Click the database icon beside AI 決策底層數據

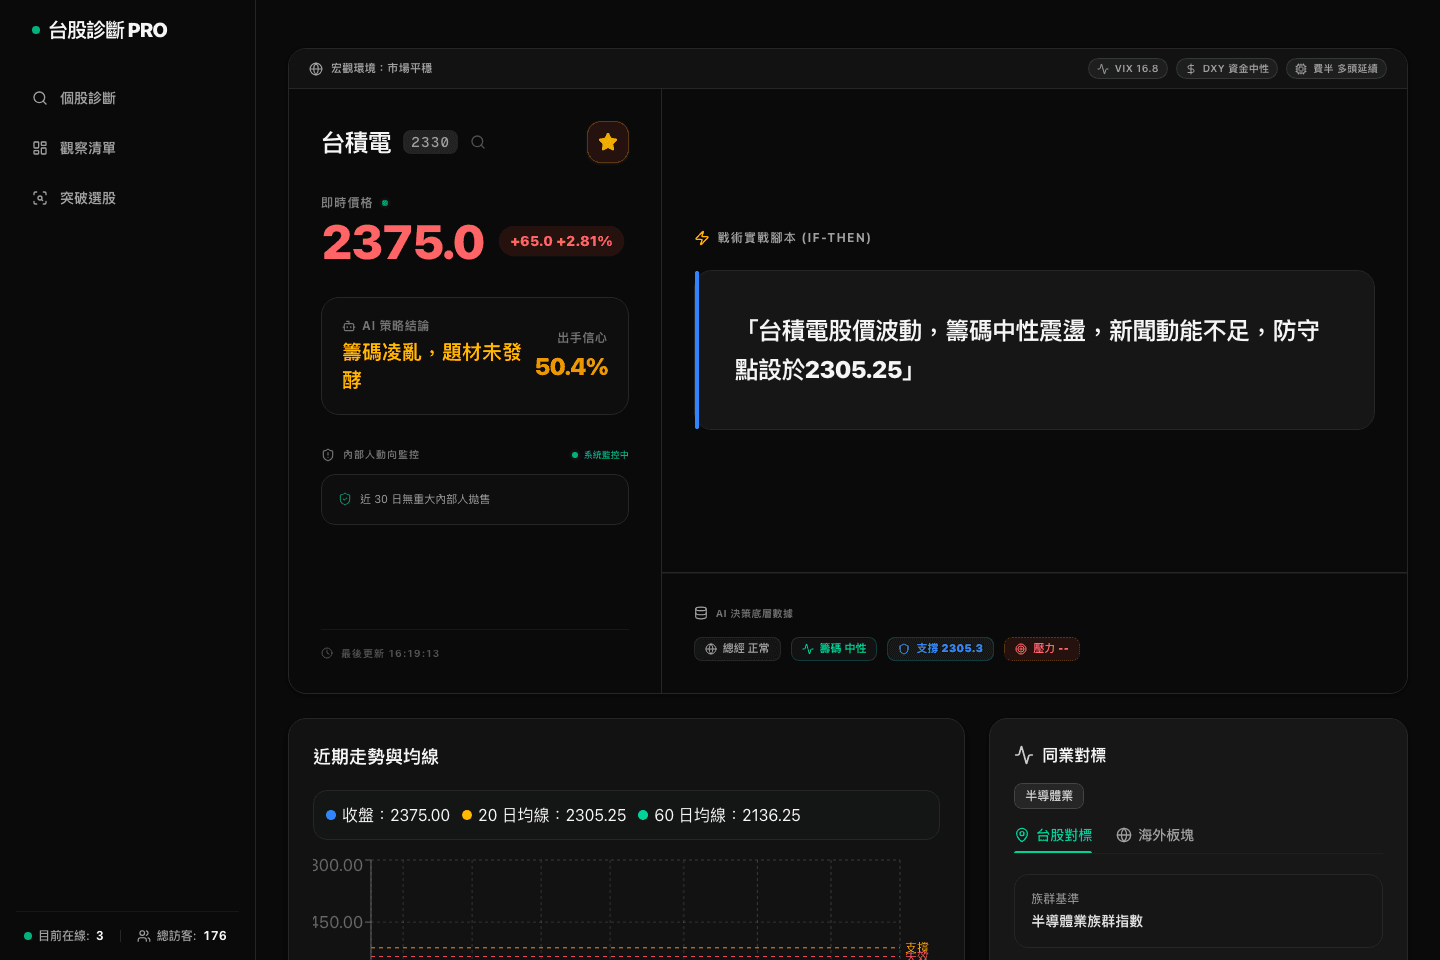[701, 613]
